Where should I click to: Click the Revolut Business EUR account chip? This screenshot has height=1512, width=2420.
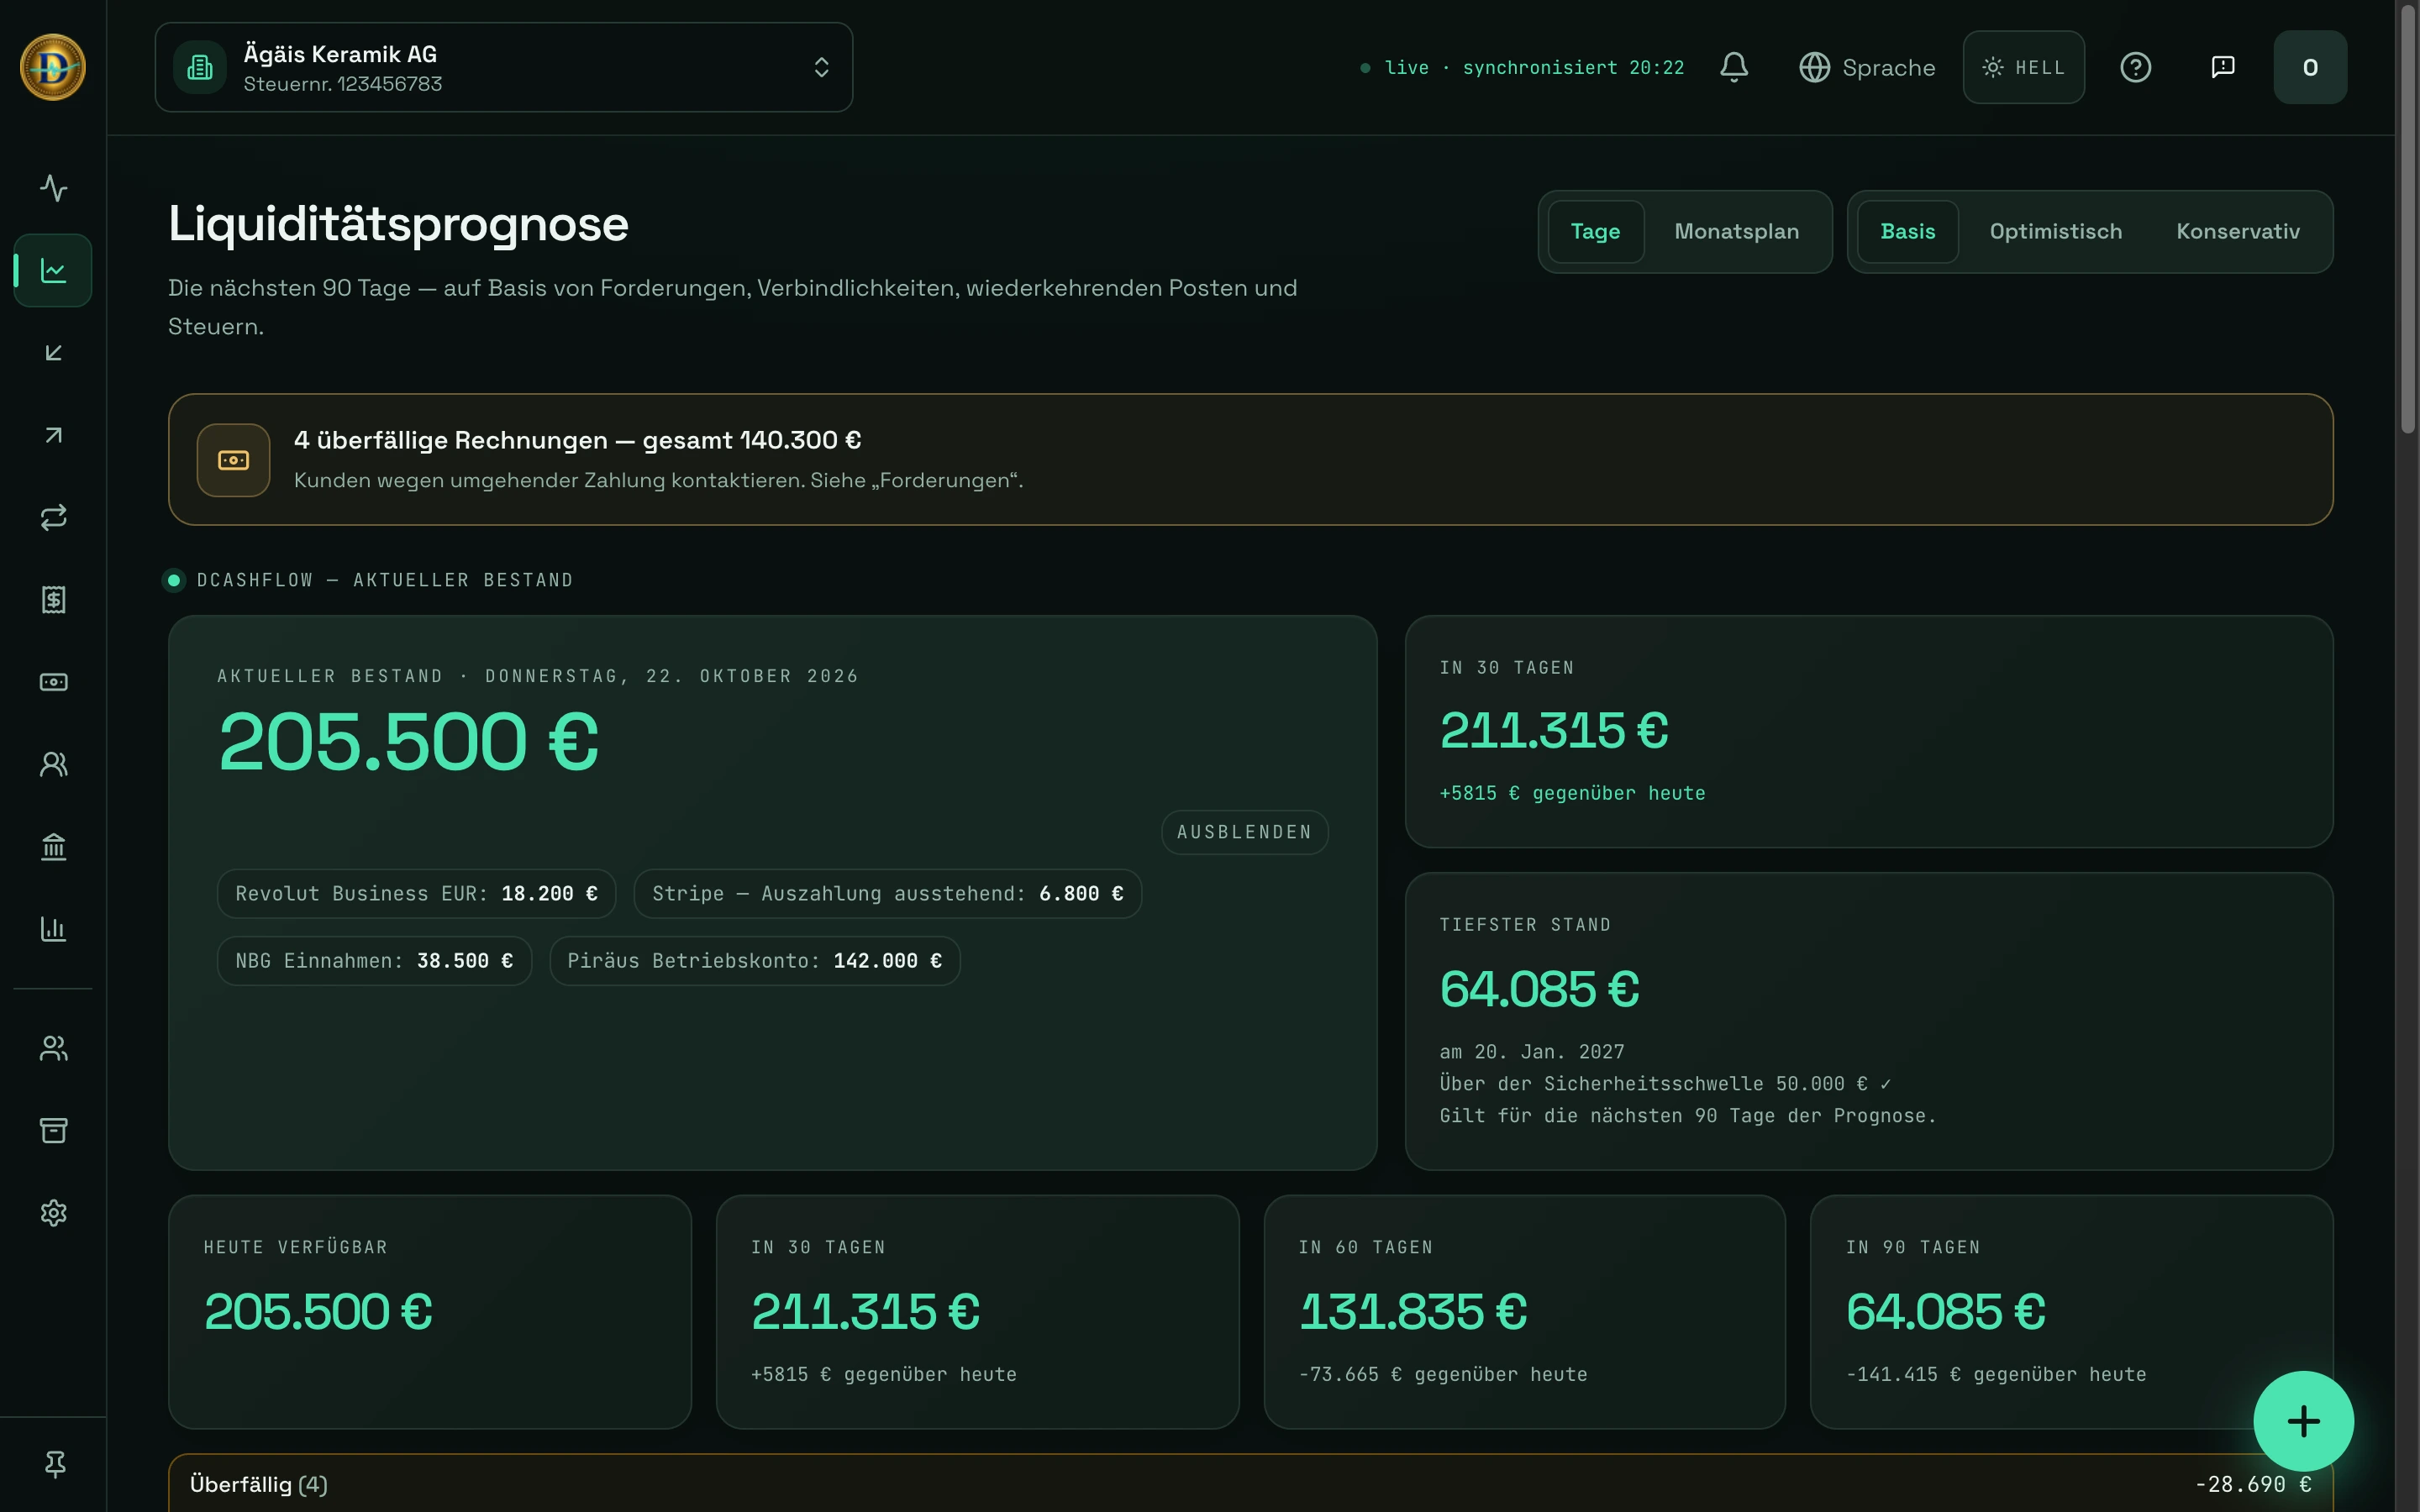point(416,893)
